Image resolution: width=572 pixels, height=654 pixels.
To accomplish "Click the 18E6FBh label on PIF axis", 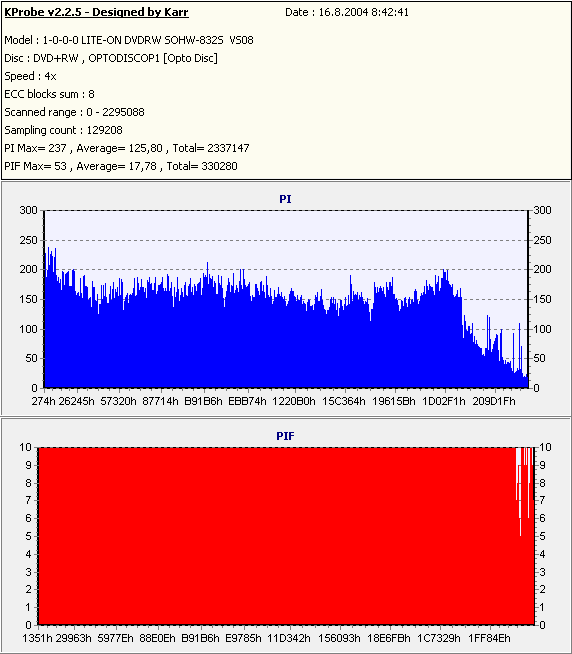I will pyautogui.click(x=389, y=638).
